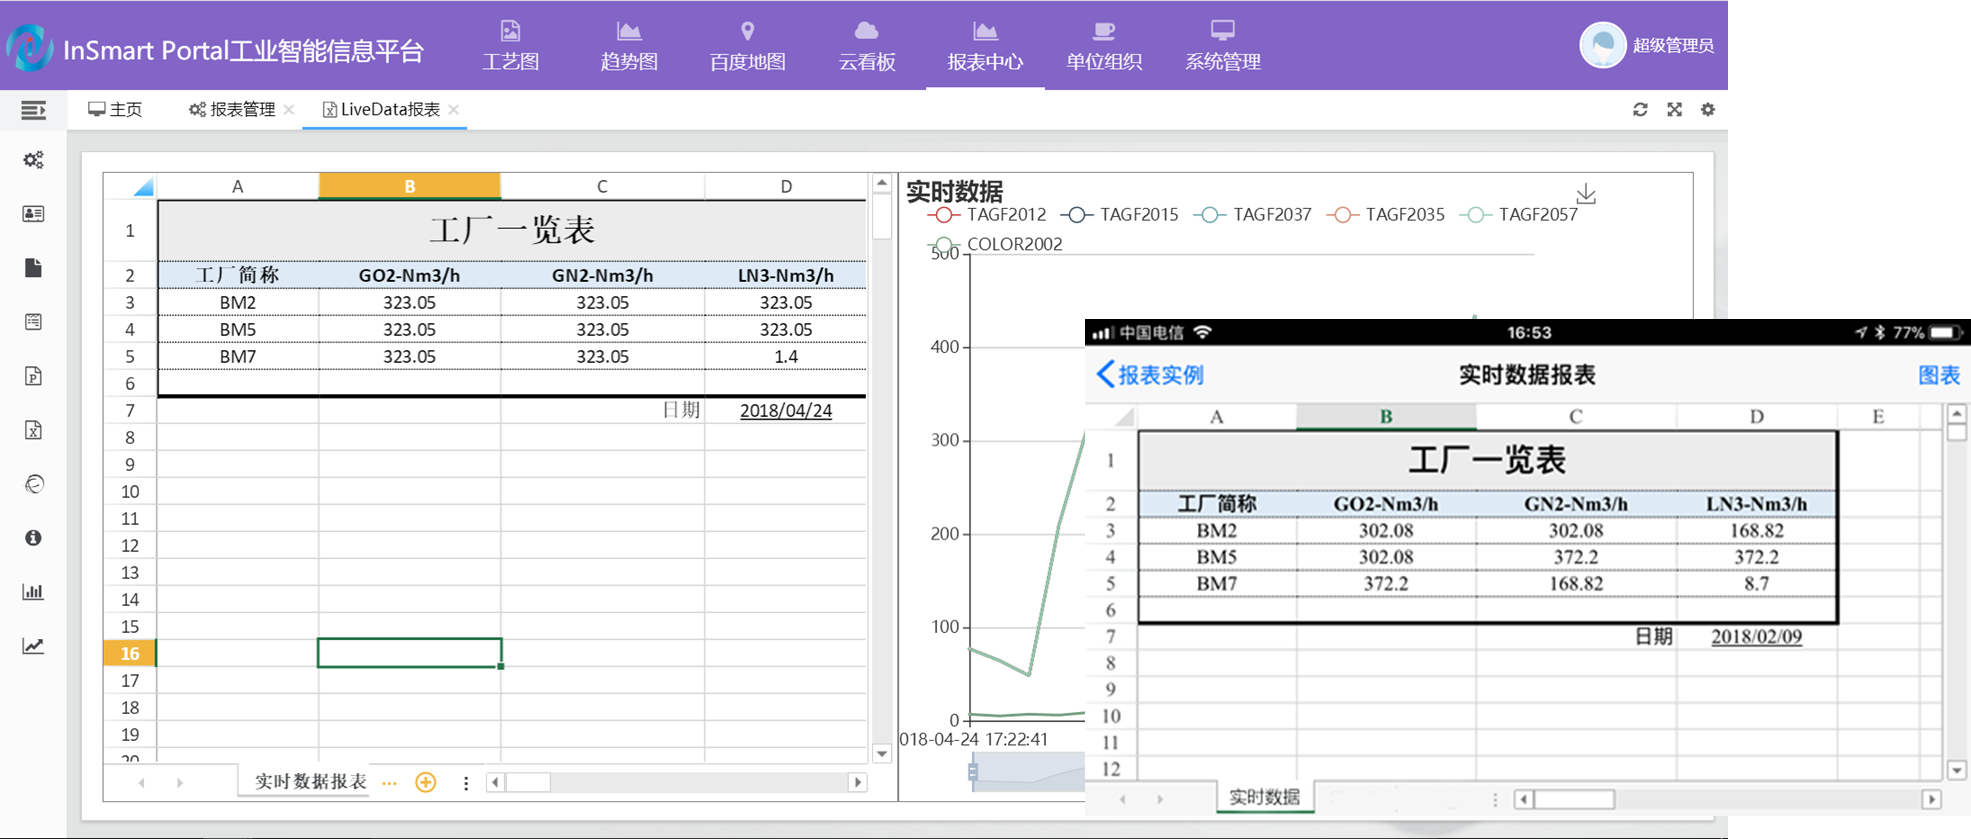Click the horizontal scrollbar right arrow in spreadsheet
The image size is (1971, 839).
tap(857, 782)
